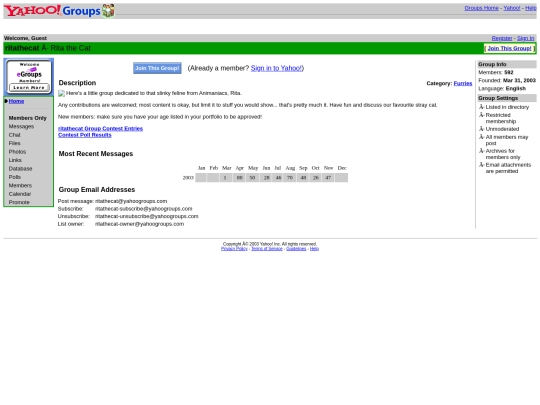Viewport: 540px width, 405px height.
Task: Click Join This Group link in the green bar
Action: (509, 48)
